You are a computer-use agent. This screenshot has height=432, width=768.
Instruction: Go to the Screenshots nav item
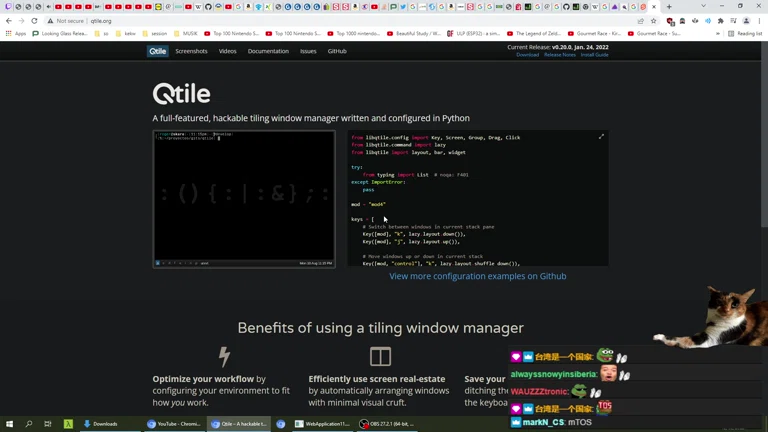191,51
